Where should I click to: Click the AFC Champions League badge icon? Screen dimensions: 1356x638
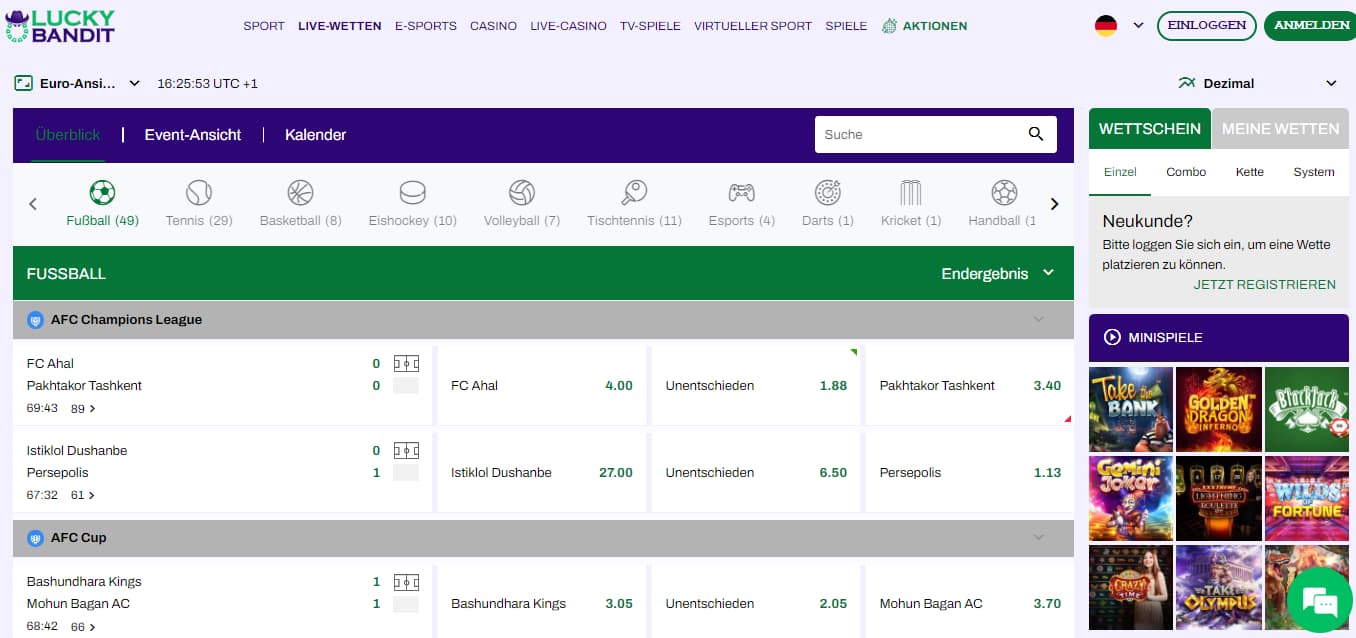[x=35, y=320]
